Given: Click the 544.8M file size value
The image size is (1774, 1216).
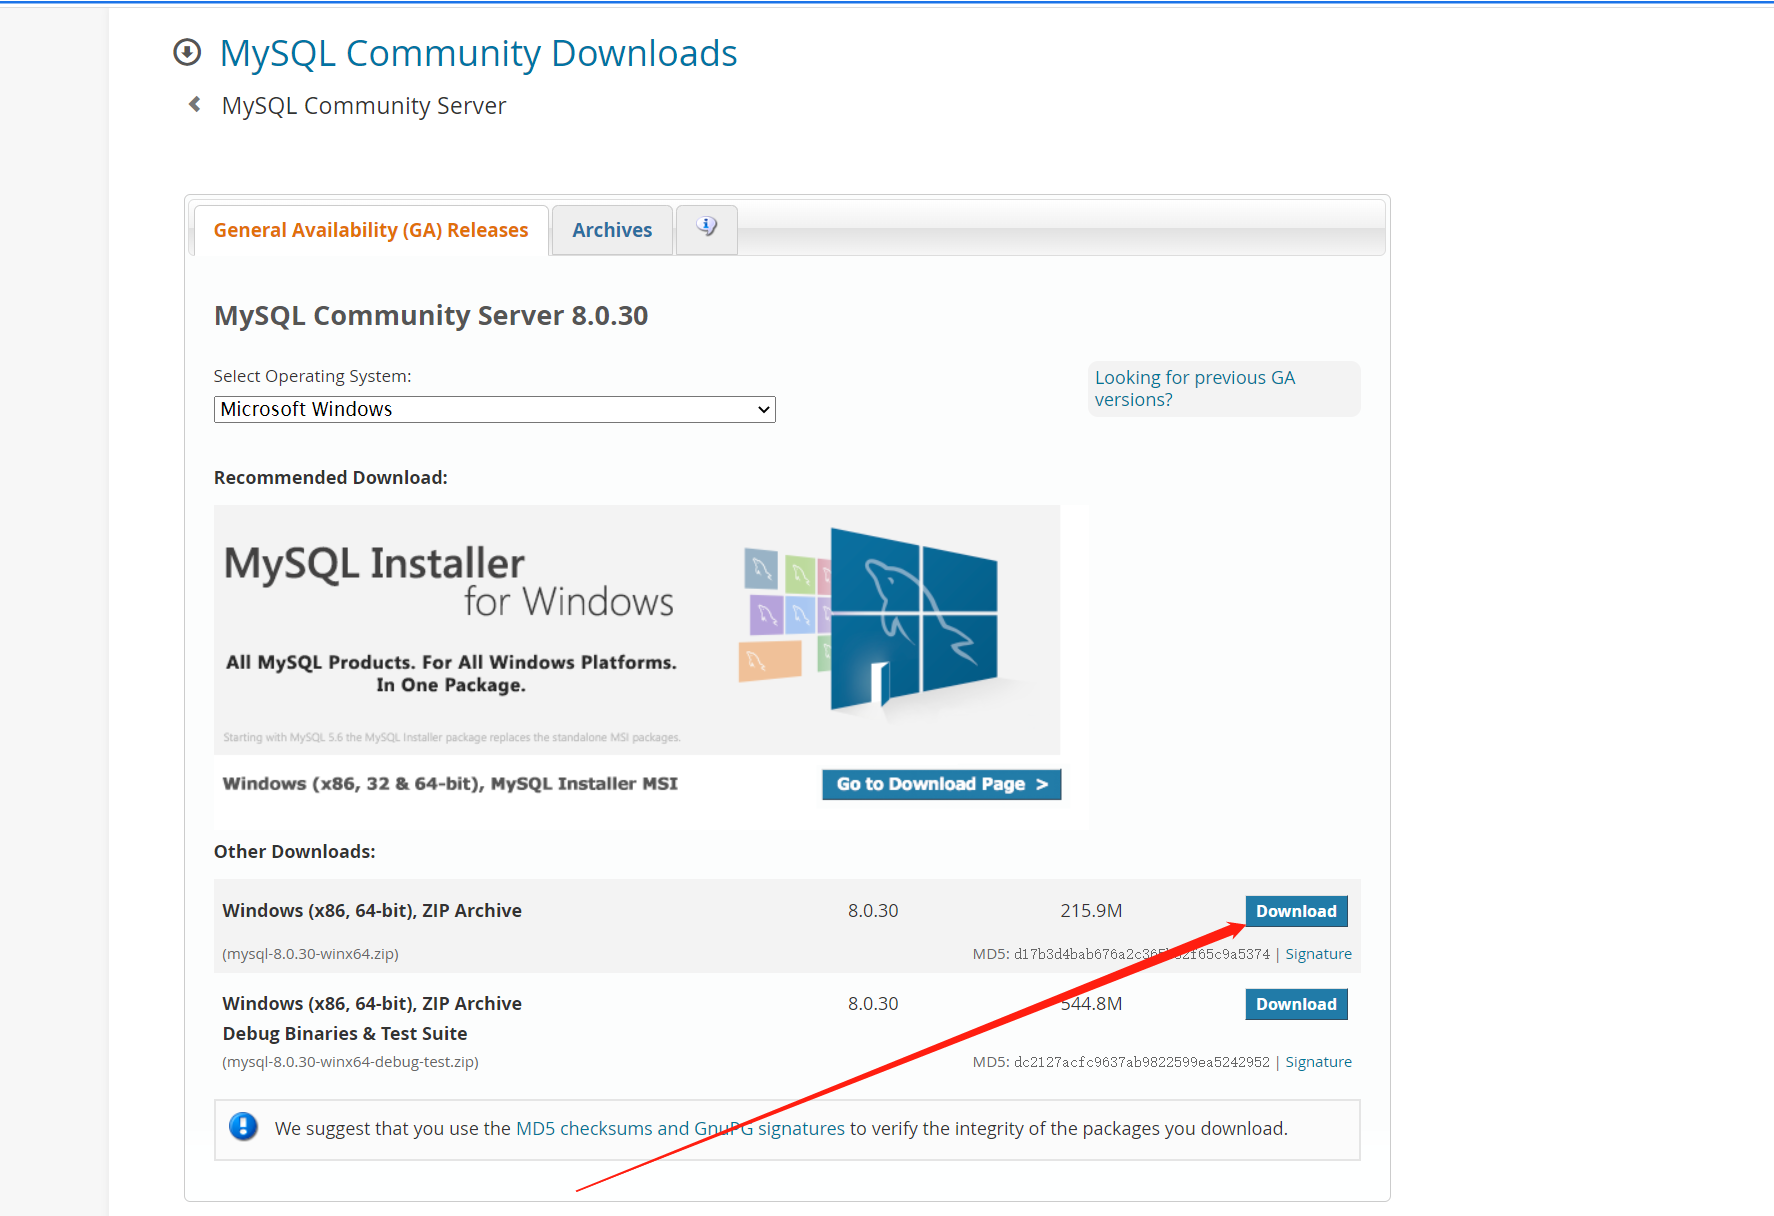Looking at the screenshot, I should (1091, 1004).
